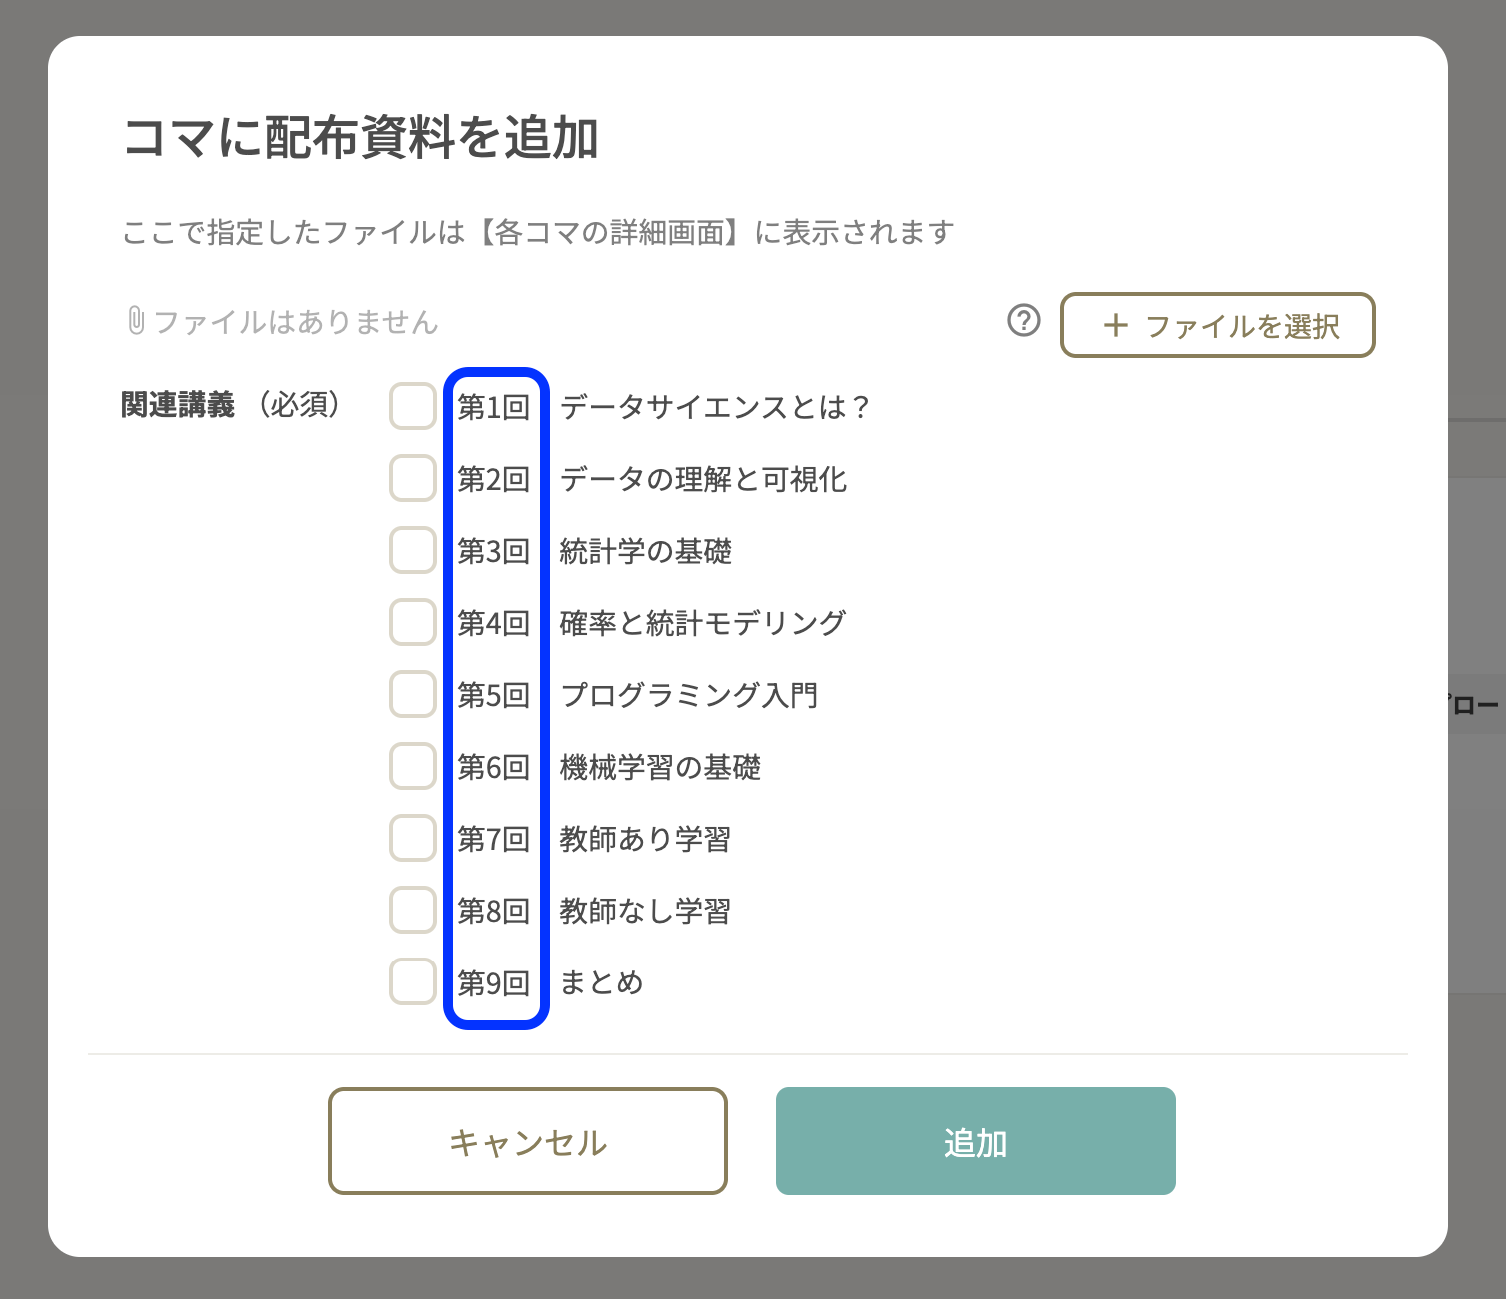The image size is (1506, 1299).
Task: Check the 第1回 lecture checkbox
Action: coord(413,406)
